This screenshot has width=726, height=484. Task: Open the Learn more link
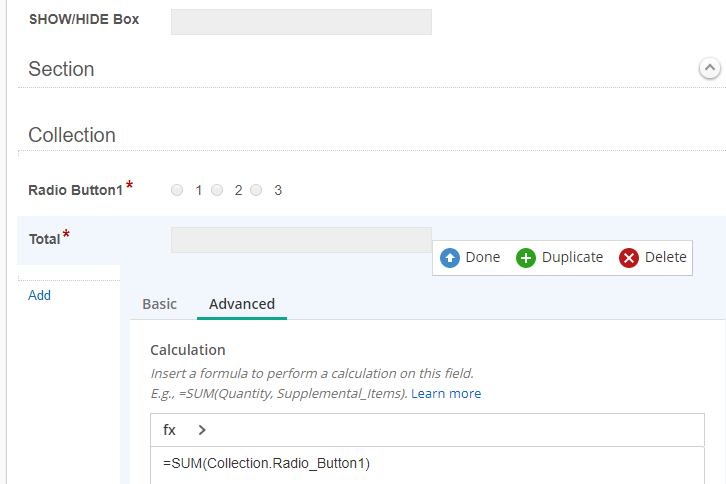tap(446, 393)
